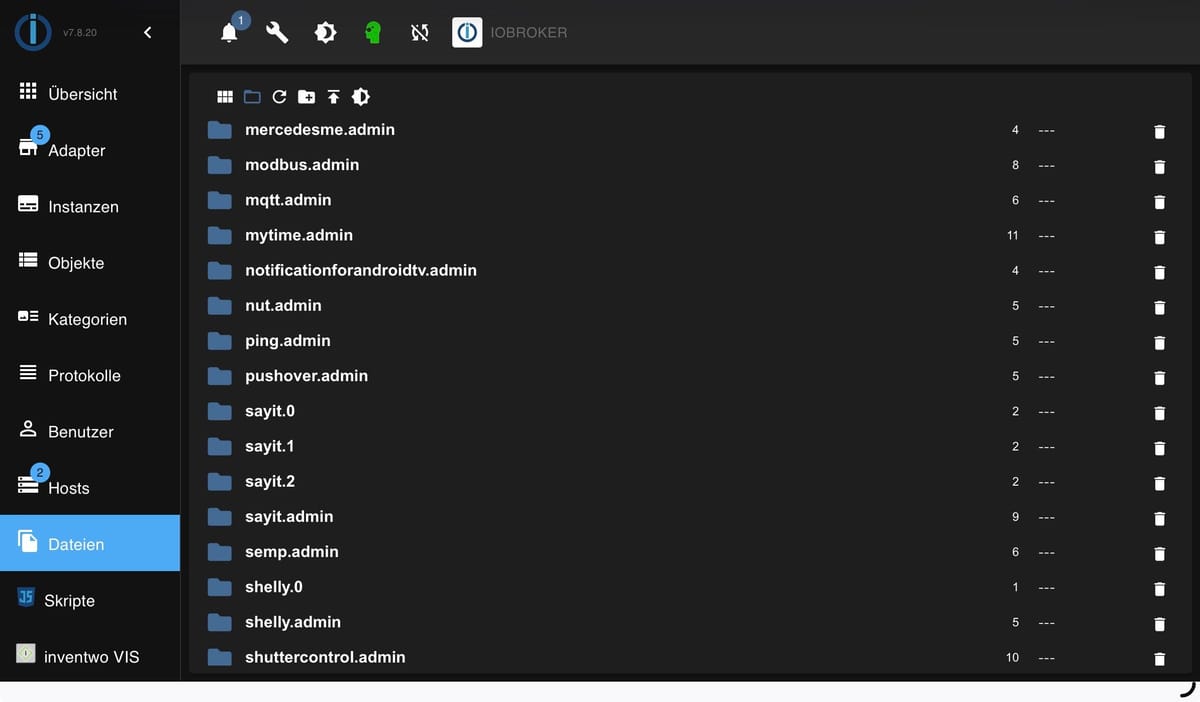1200x702 pixels.
Task: Open the notifications bell
Action: click(x=229, y=33)
